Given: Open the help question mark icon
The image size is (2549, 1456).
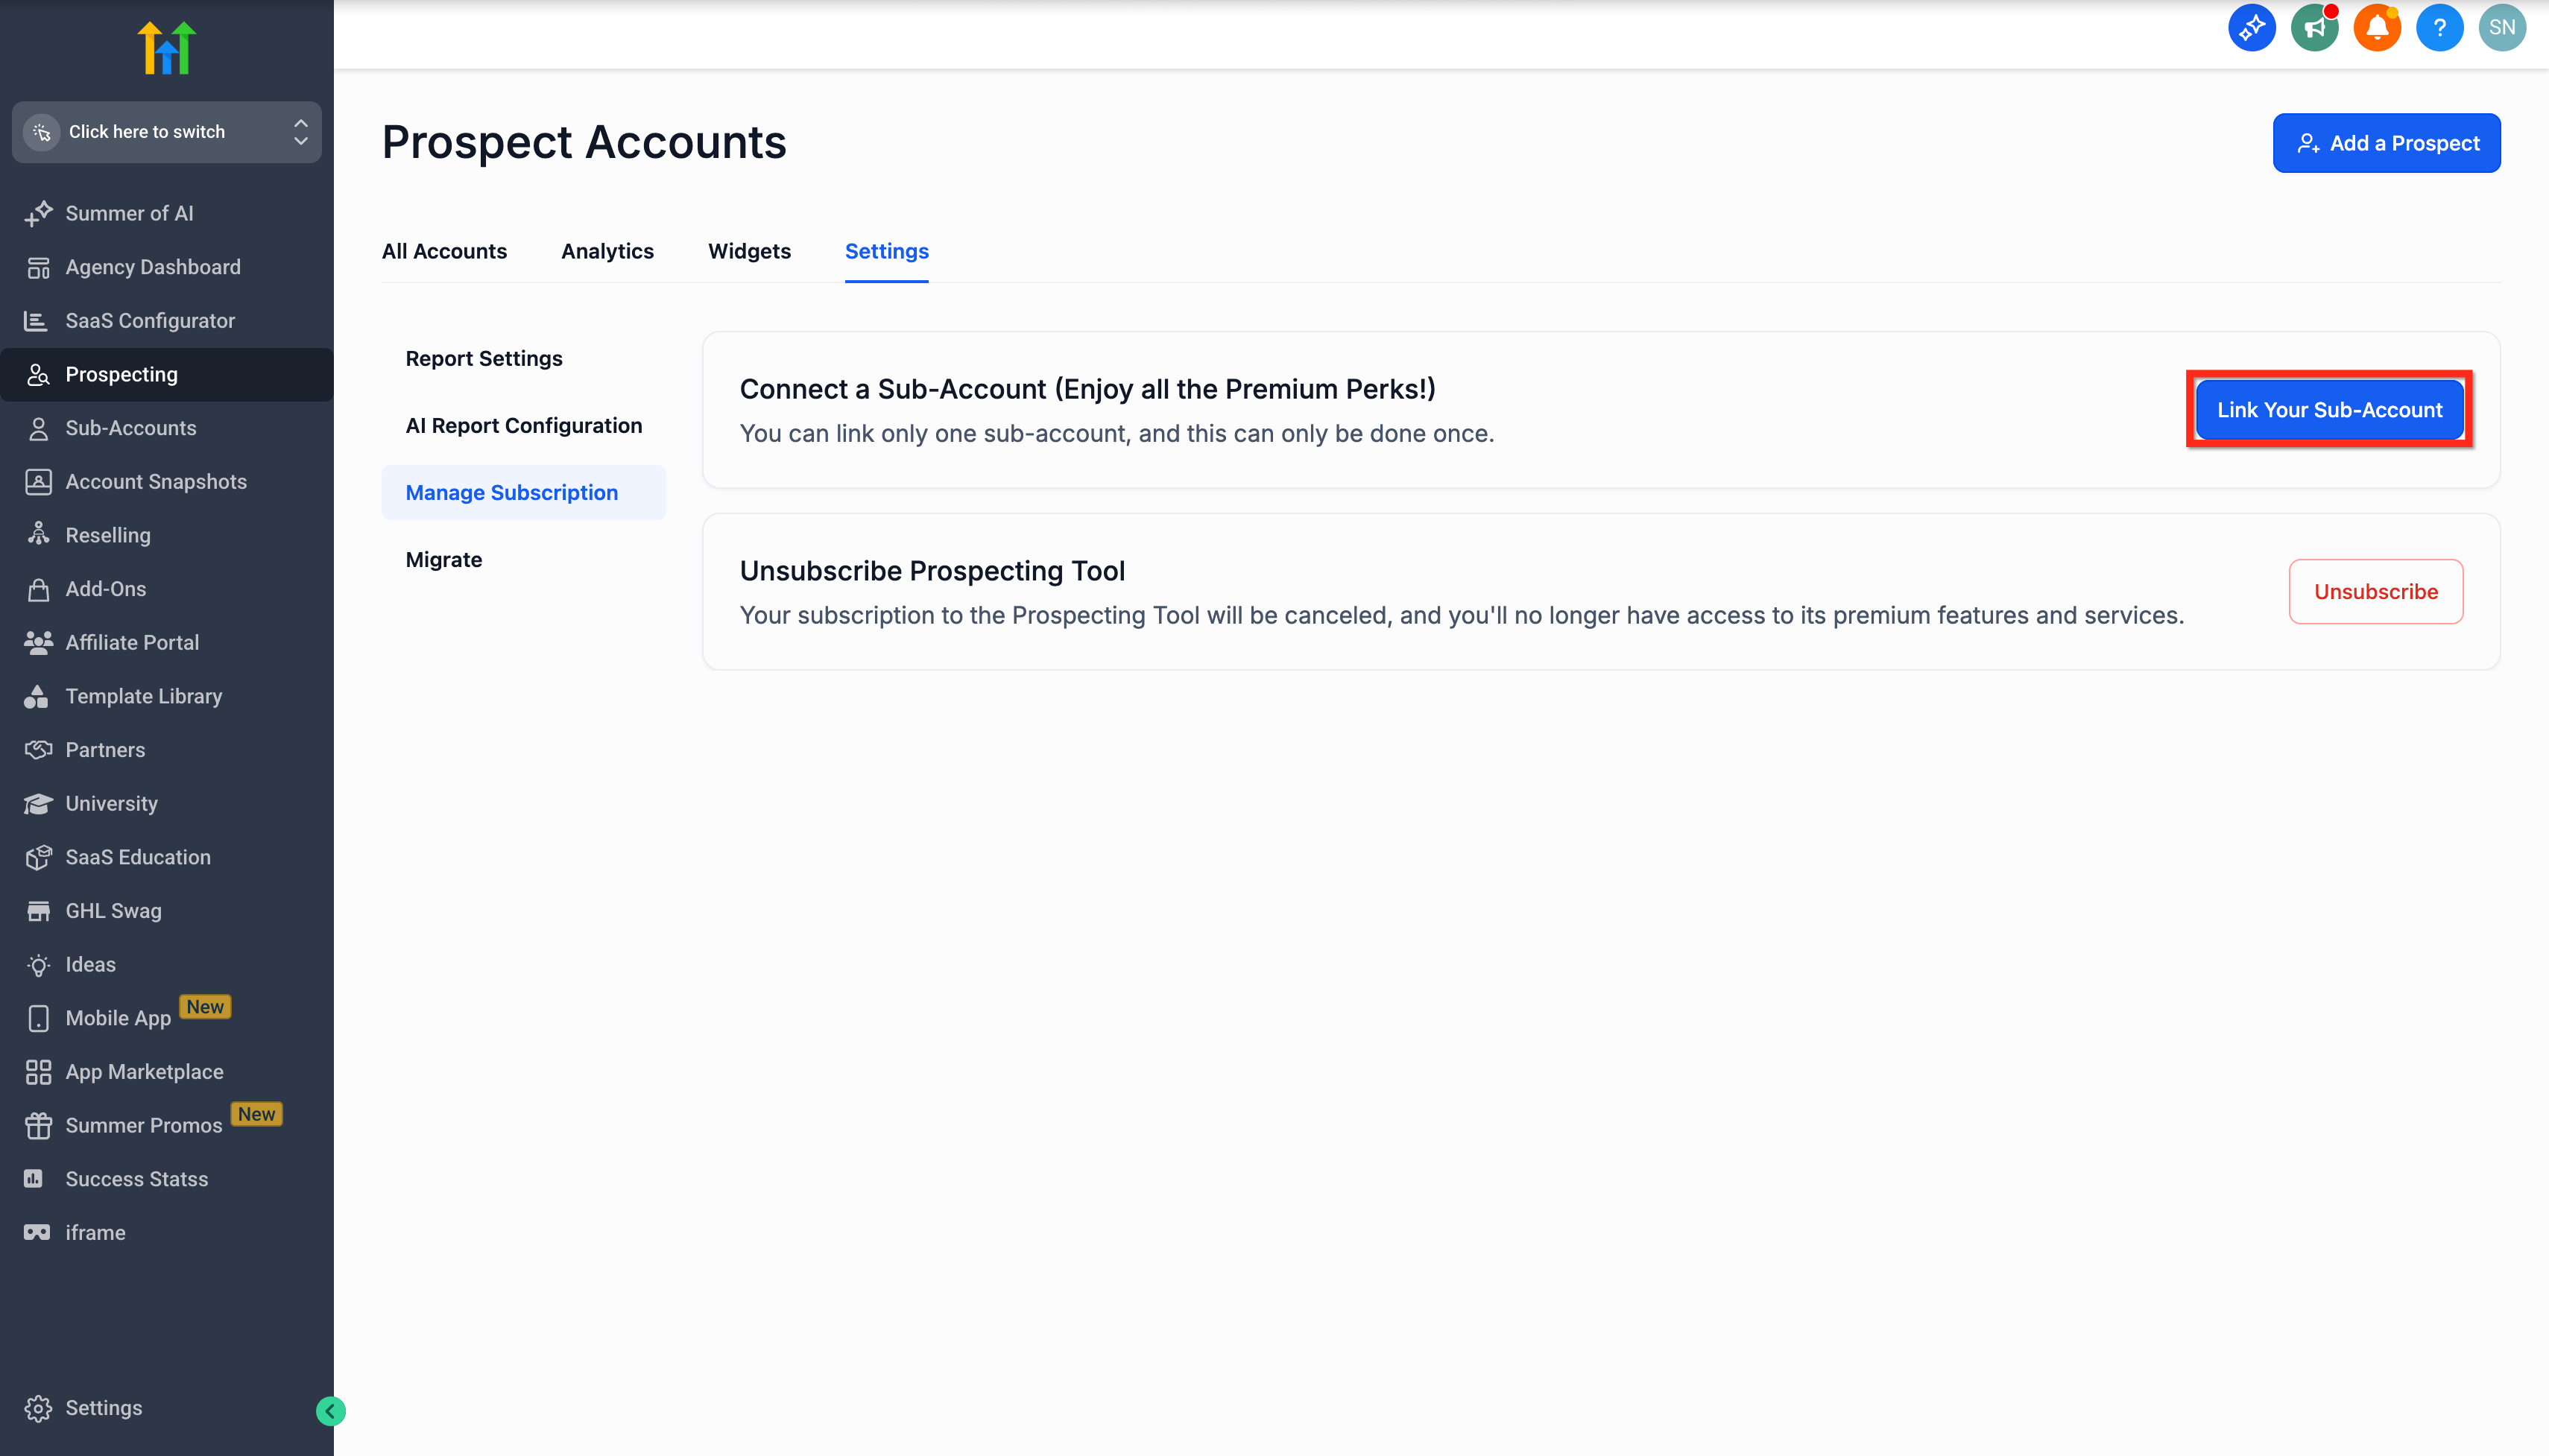Looking at the screenshot, I should (x=2439, y=28).
